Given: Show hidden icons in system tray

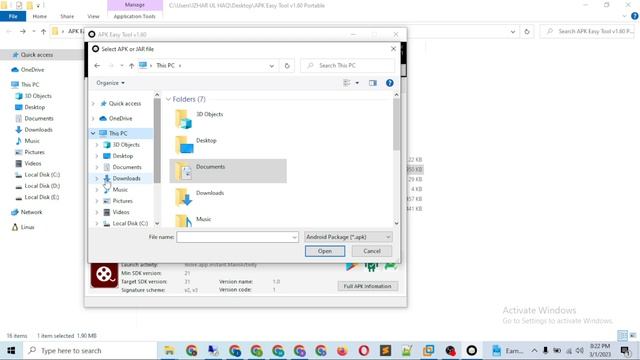Looking at the screenshot, I should [x=534, y=351].
